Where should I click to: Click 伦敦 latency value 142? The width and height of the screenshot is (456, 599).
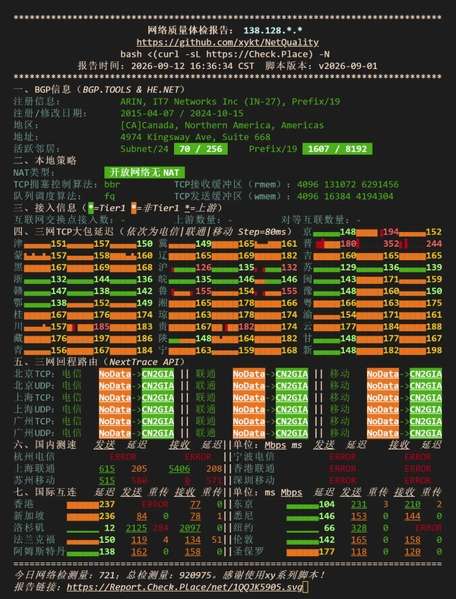pyautogui.click(x=327, y=540)
